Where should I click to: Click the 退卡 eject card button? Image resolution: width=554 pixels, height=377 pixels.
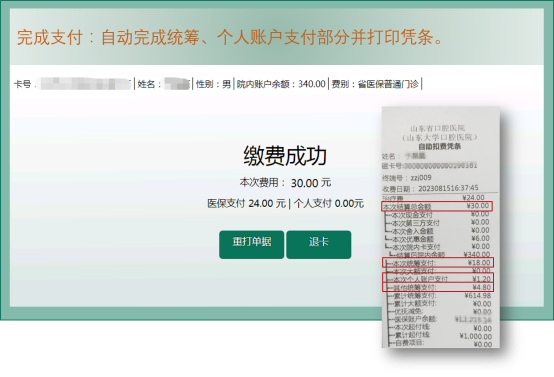(319, 245)
